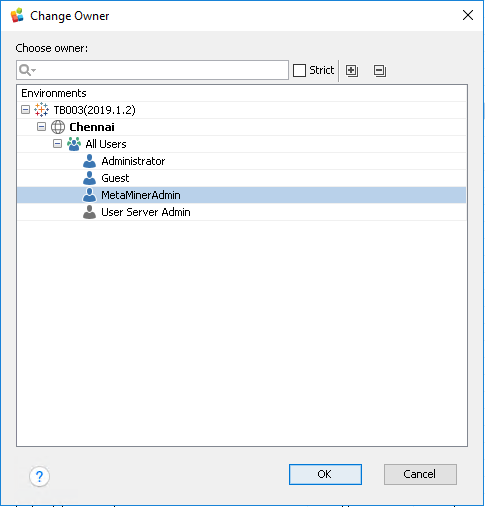Click the grey User Server Admin icon
The image size is (485, 507).
click(89, 212)
